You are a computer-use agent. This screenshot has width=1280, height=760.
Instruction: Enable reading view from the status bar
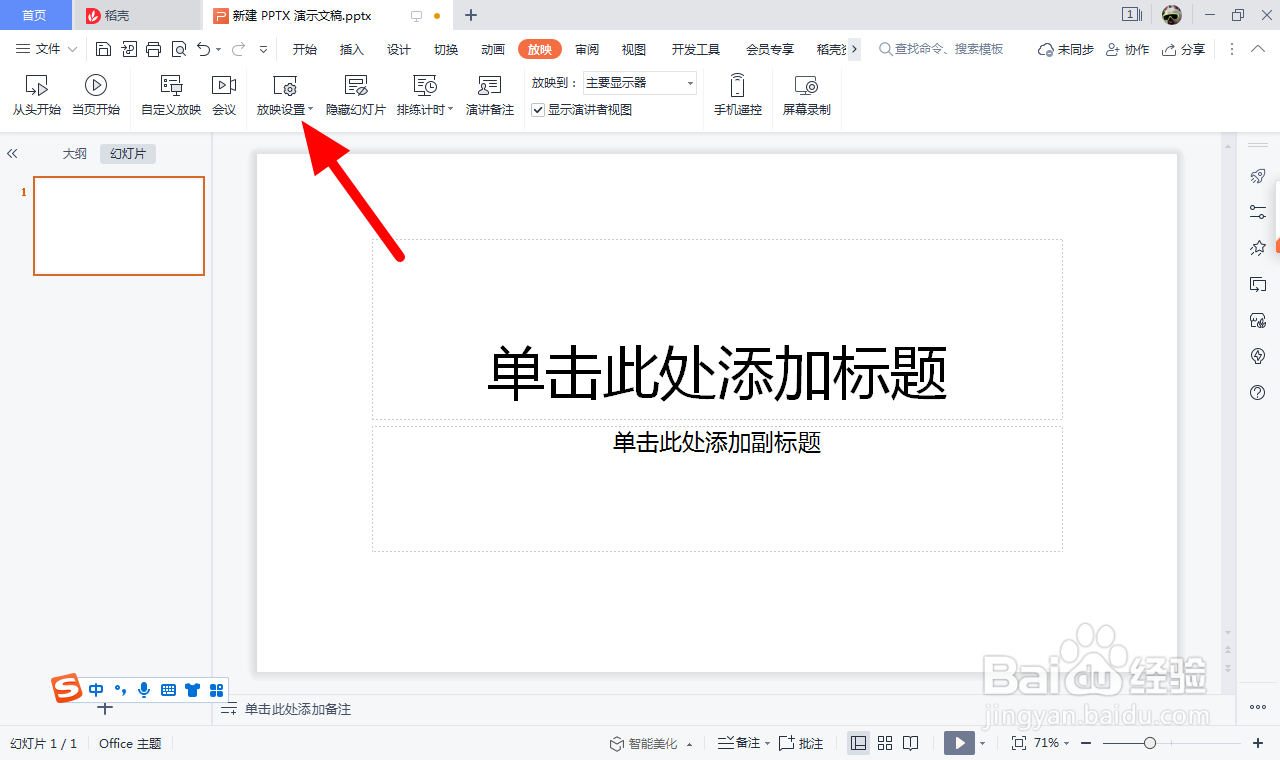(910, 743)
